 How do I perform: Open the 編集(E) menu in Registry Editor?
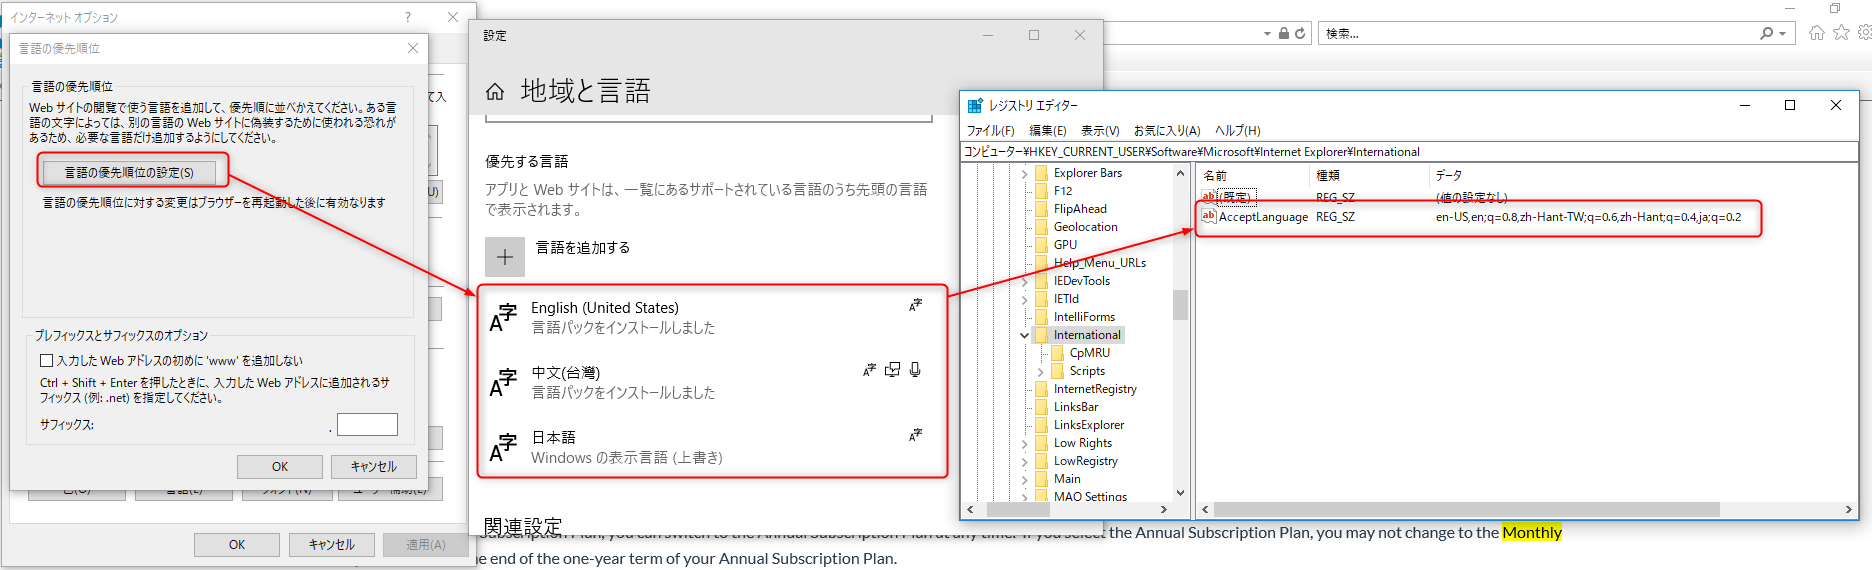(x=1048, y=131)
